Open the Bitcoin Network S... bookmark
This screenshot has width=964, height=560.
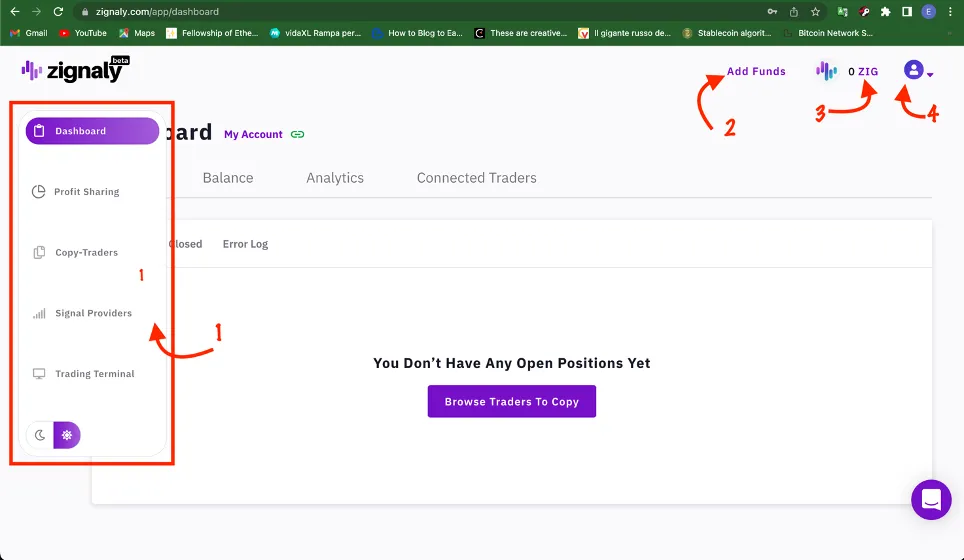[x=828, y=33]
